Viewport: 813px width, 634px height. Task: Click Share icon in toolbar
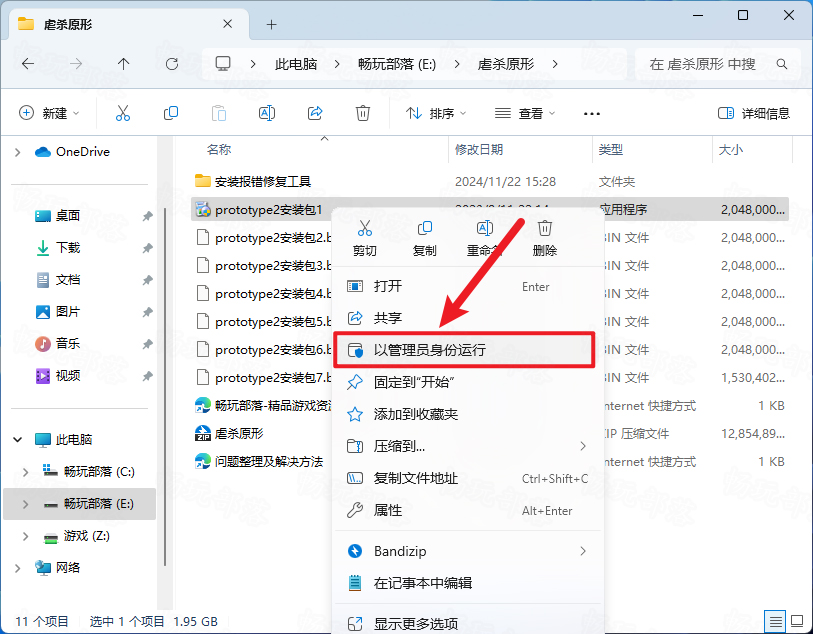point(315,113)
